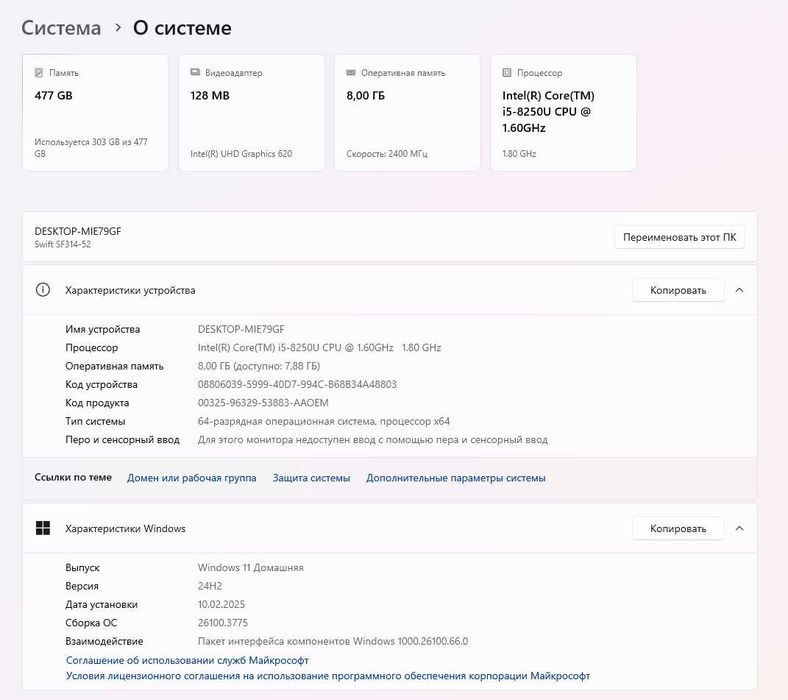Click the Video adapter (Видеоадаптер) card icon
Screen dimensions: 788x700
coord(195,73)
